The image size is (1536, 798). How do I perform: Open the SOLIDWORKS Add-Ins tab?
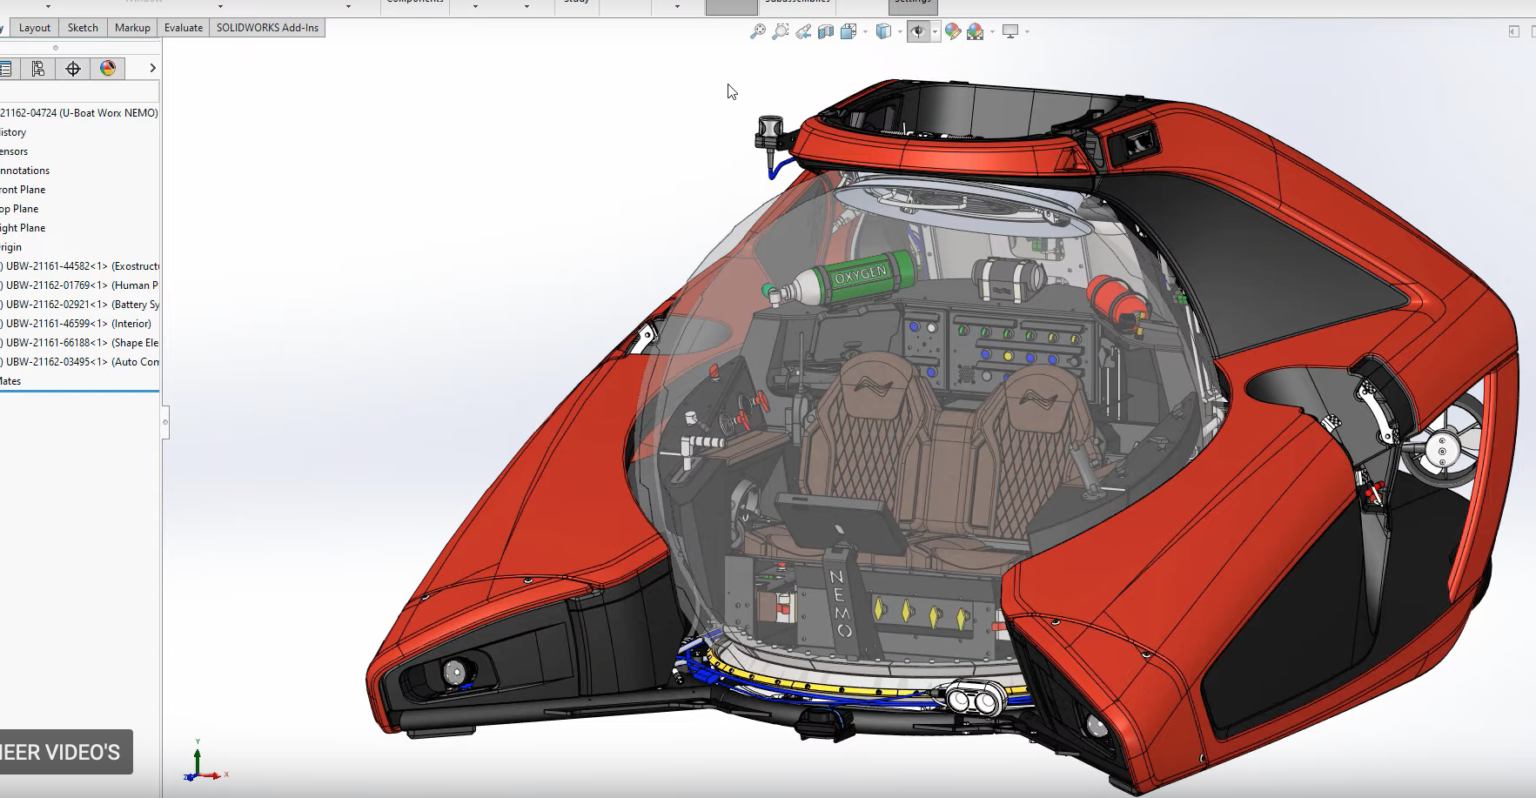[x=267, y=27]
